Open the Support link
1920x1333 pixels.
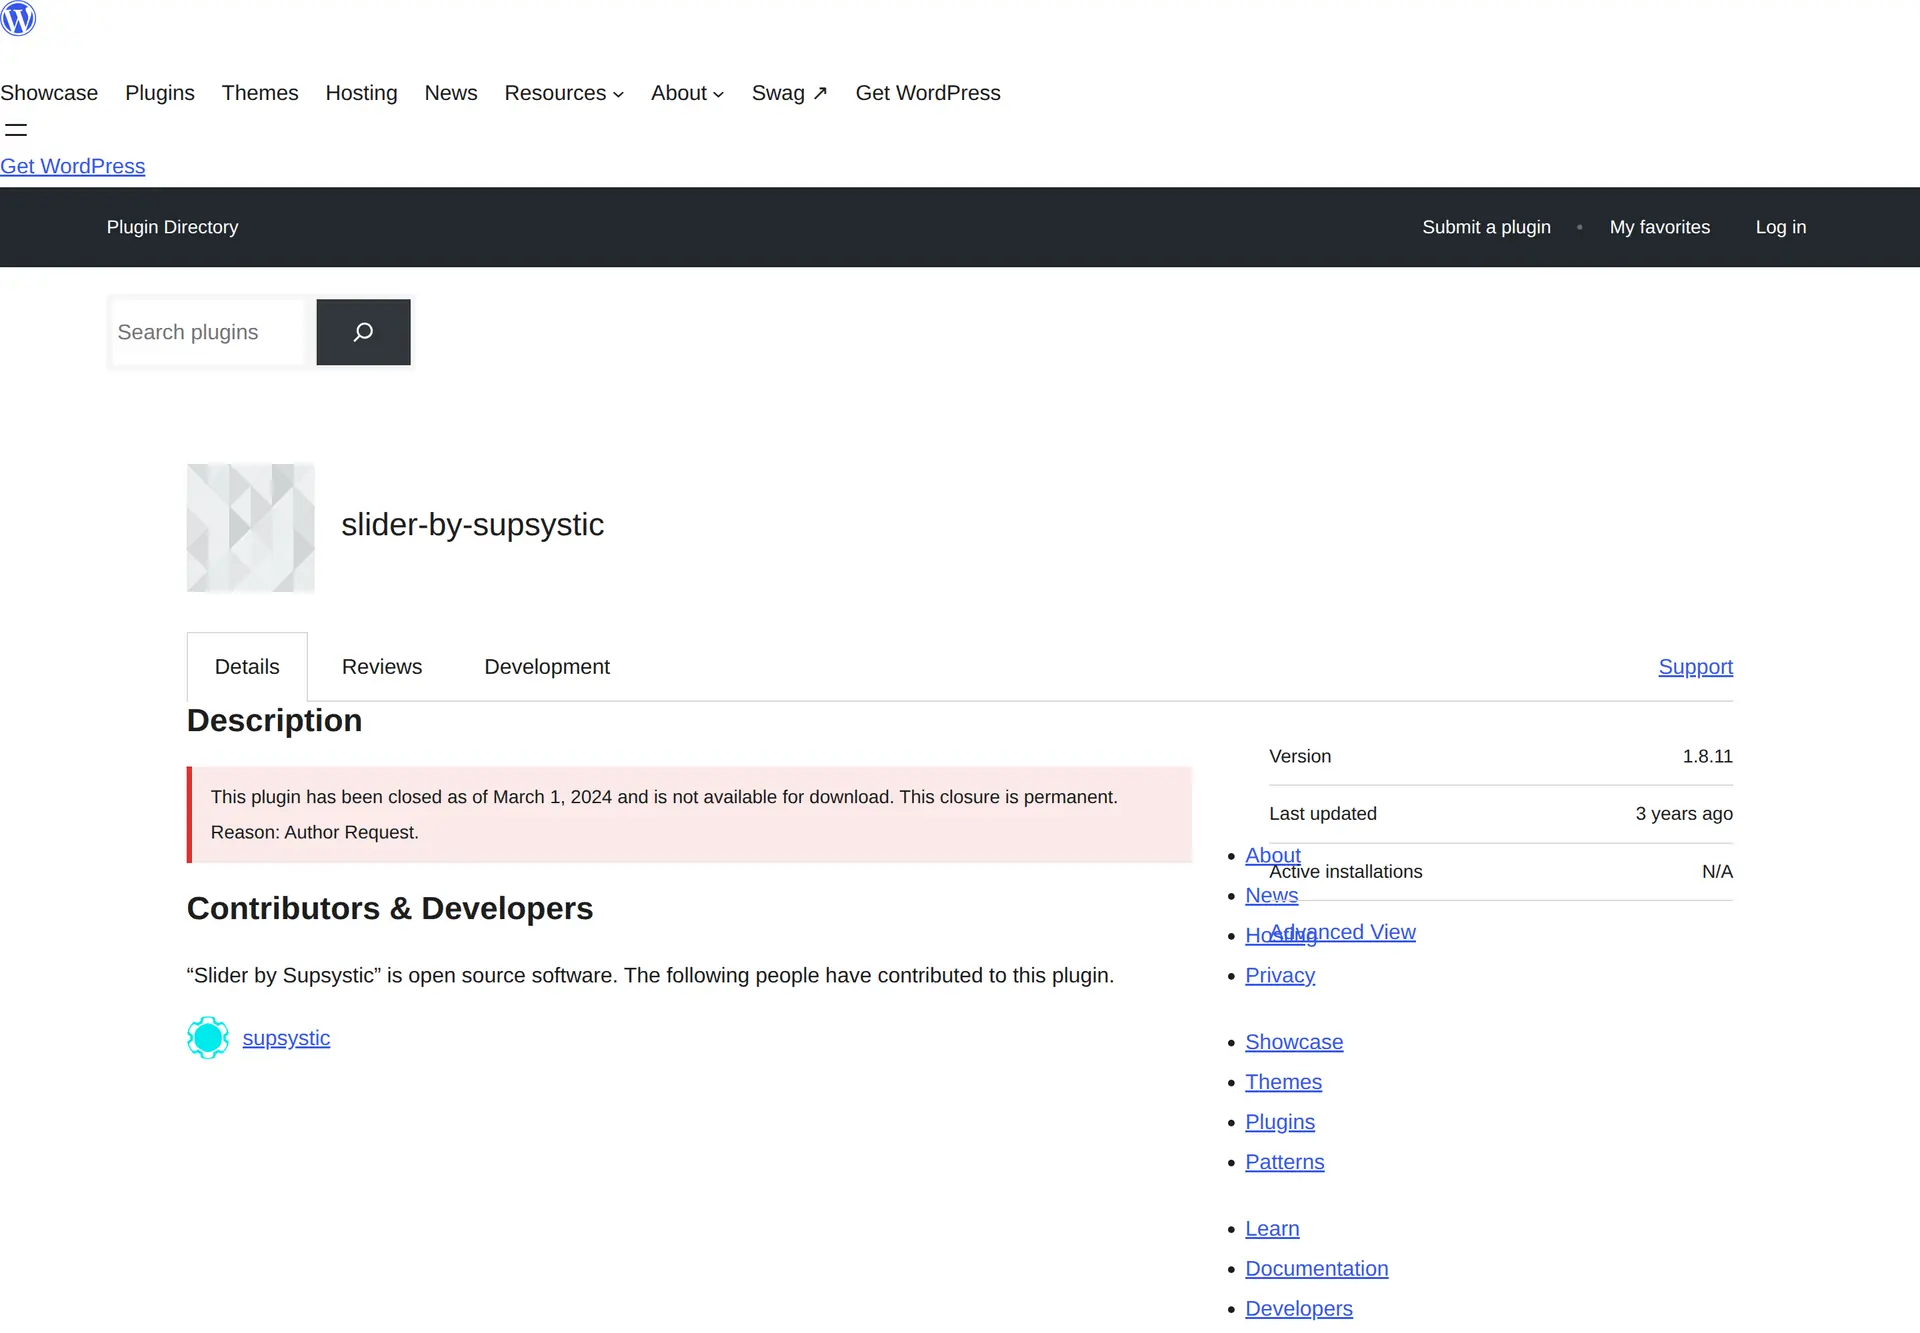click(1695, 667)
